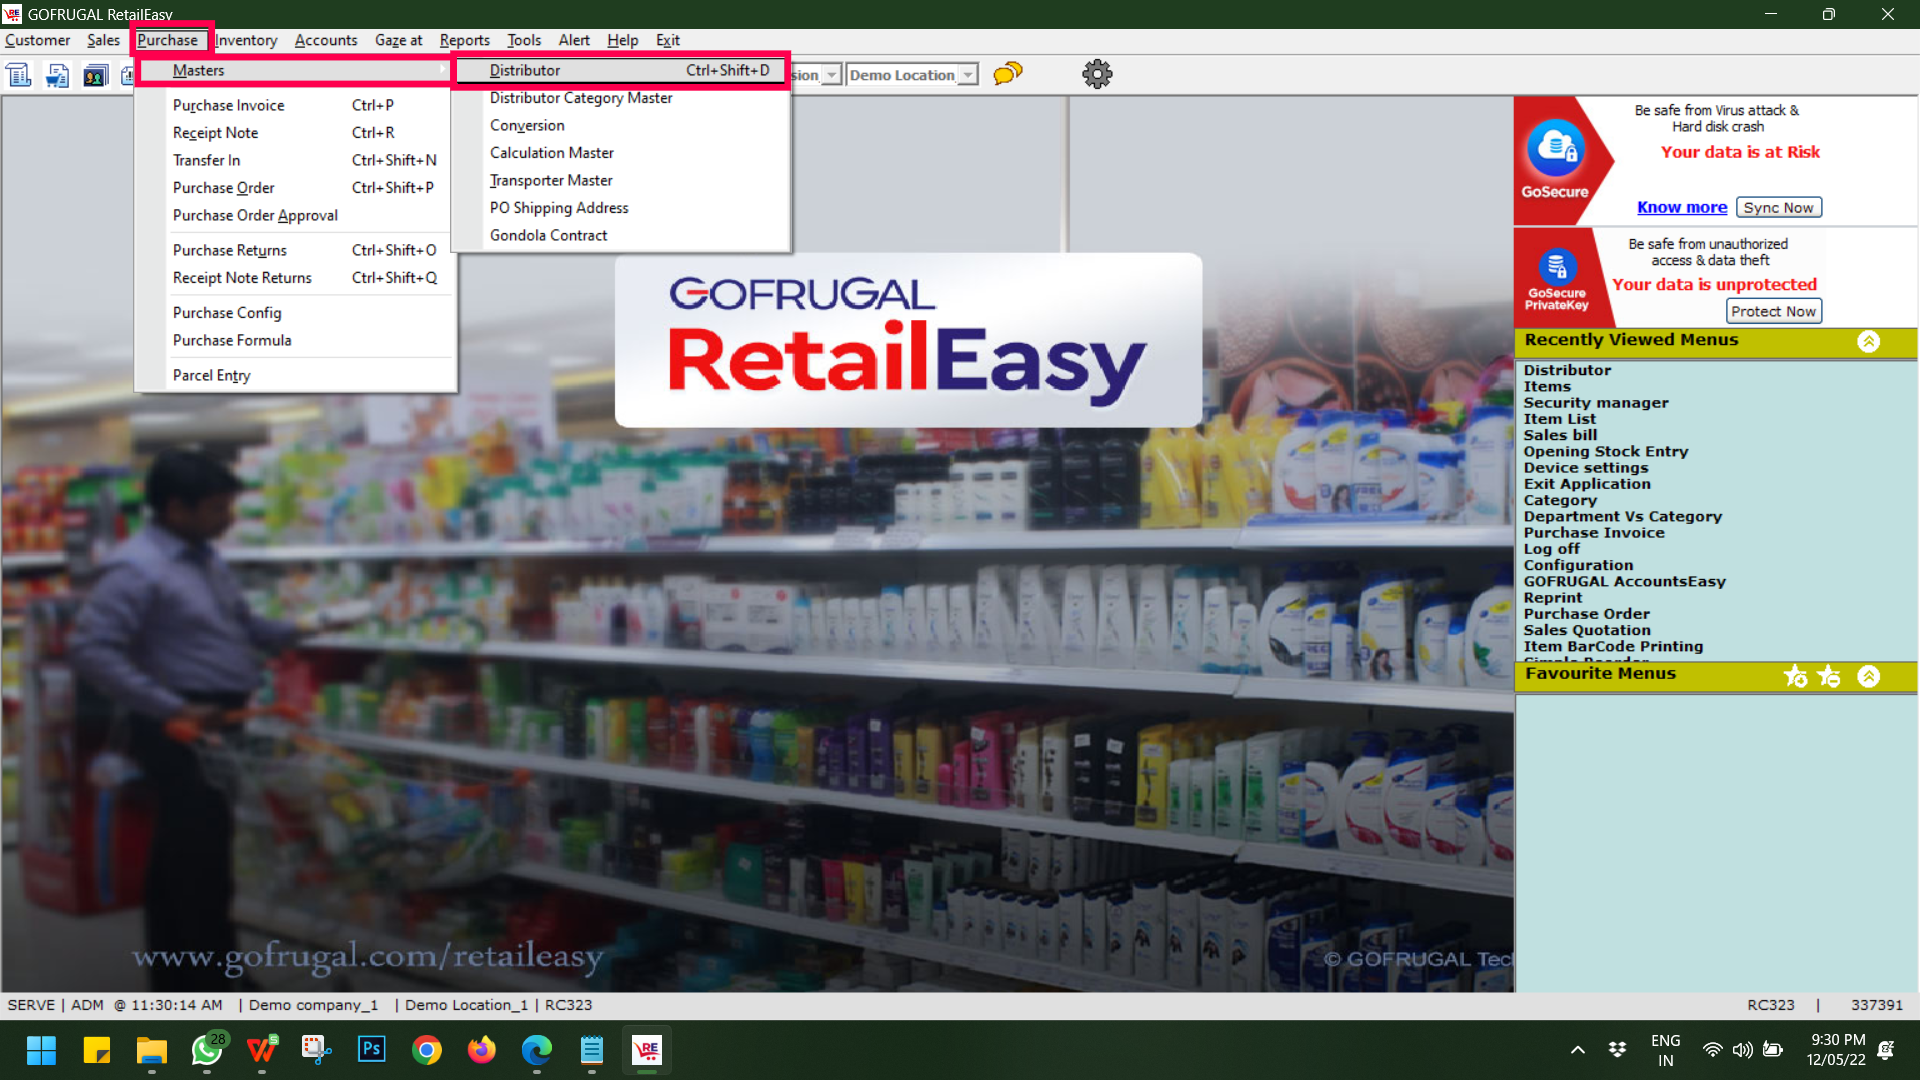Choose Purchase Invoice from Purchase menu
Image resolution: width=1920 pixels, height=1080 pixels.
pos(228,105)
